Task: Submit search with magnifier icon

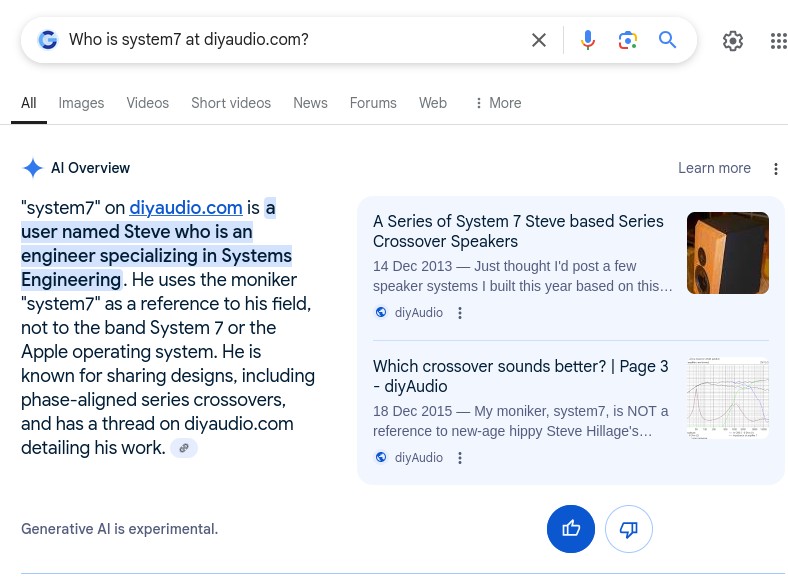Action: click(x=667, y=39)
